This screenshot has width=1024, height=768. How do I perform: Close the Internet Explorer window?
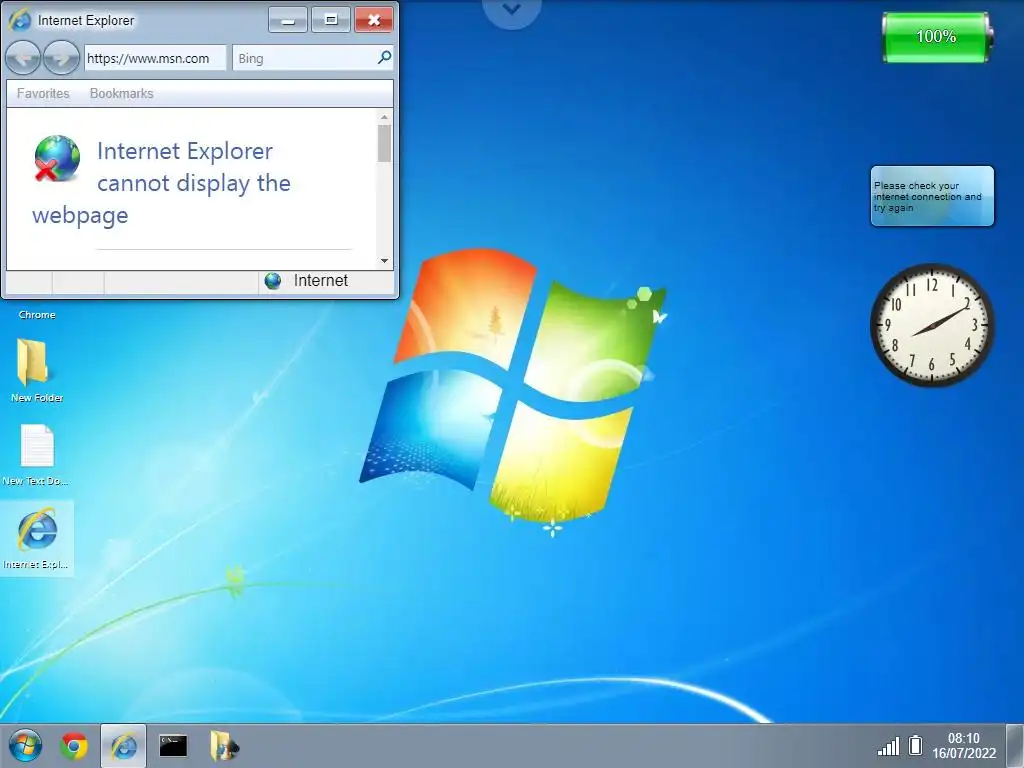click(374, 20)
